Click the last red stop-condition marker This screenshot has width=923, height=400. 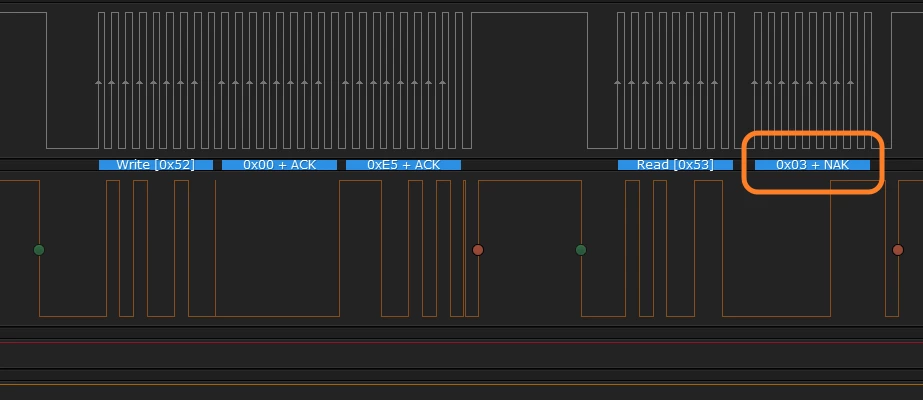898,250
